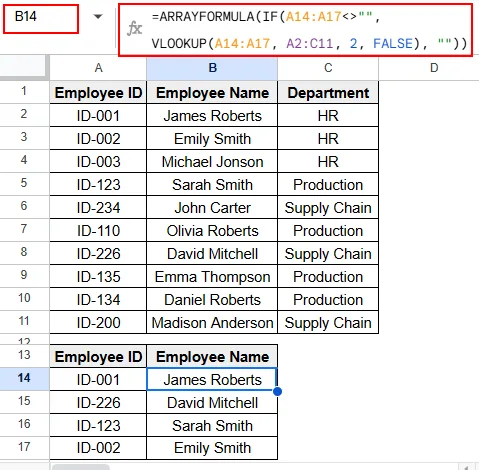Select HR cell in row 4
Screen dimensions: 479x470
pyautogui.click(x=328, y=161)
